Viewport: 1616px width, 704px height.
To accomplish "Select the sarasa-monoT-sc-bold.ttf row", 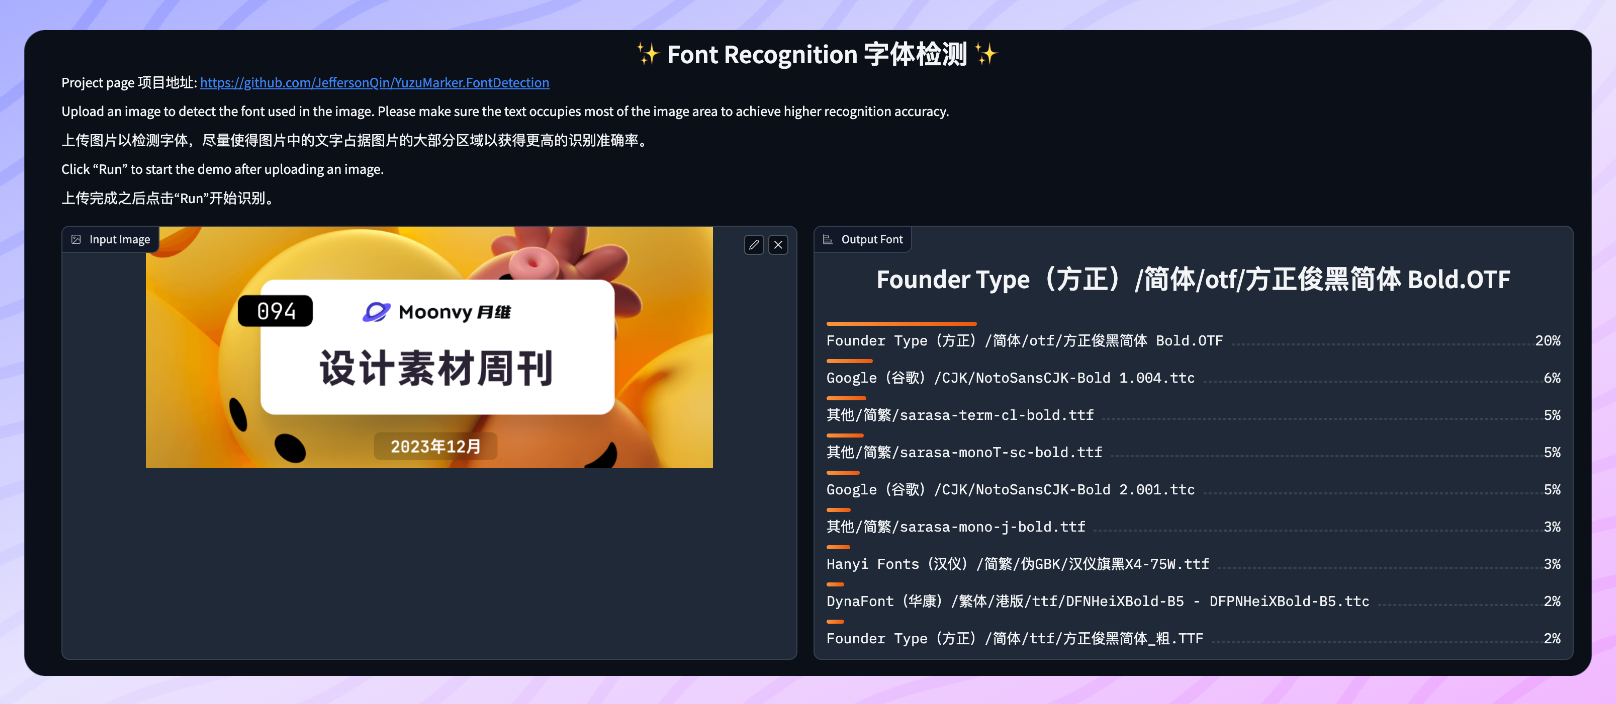I will (x=1193, y=453).
